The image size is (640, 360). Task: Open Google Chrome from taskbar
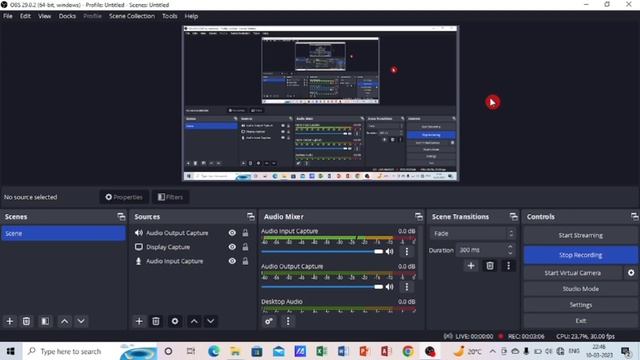[x=408, y=351]
